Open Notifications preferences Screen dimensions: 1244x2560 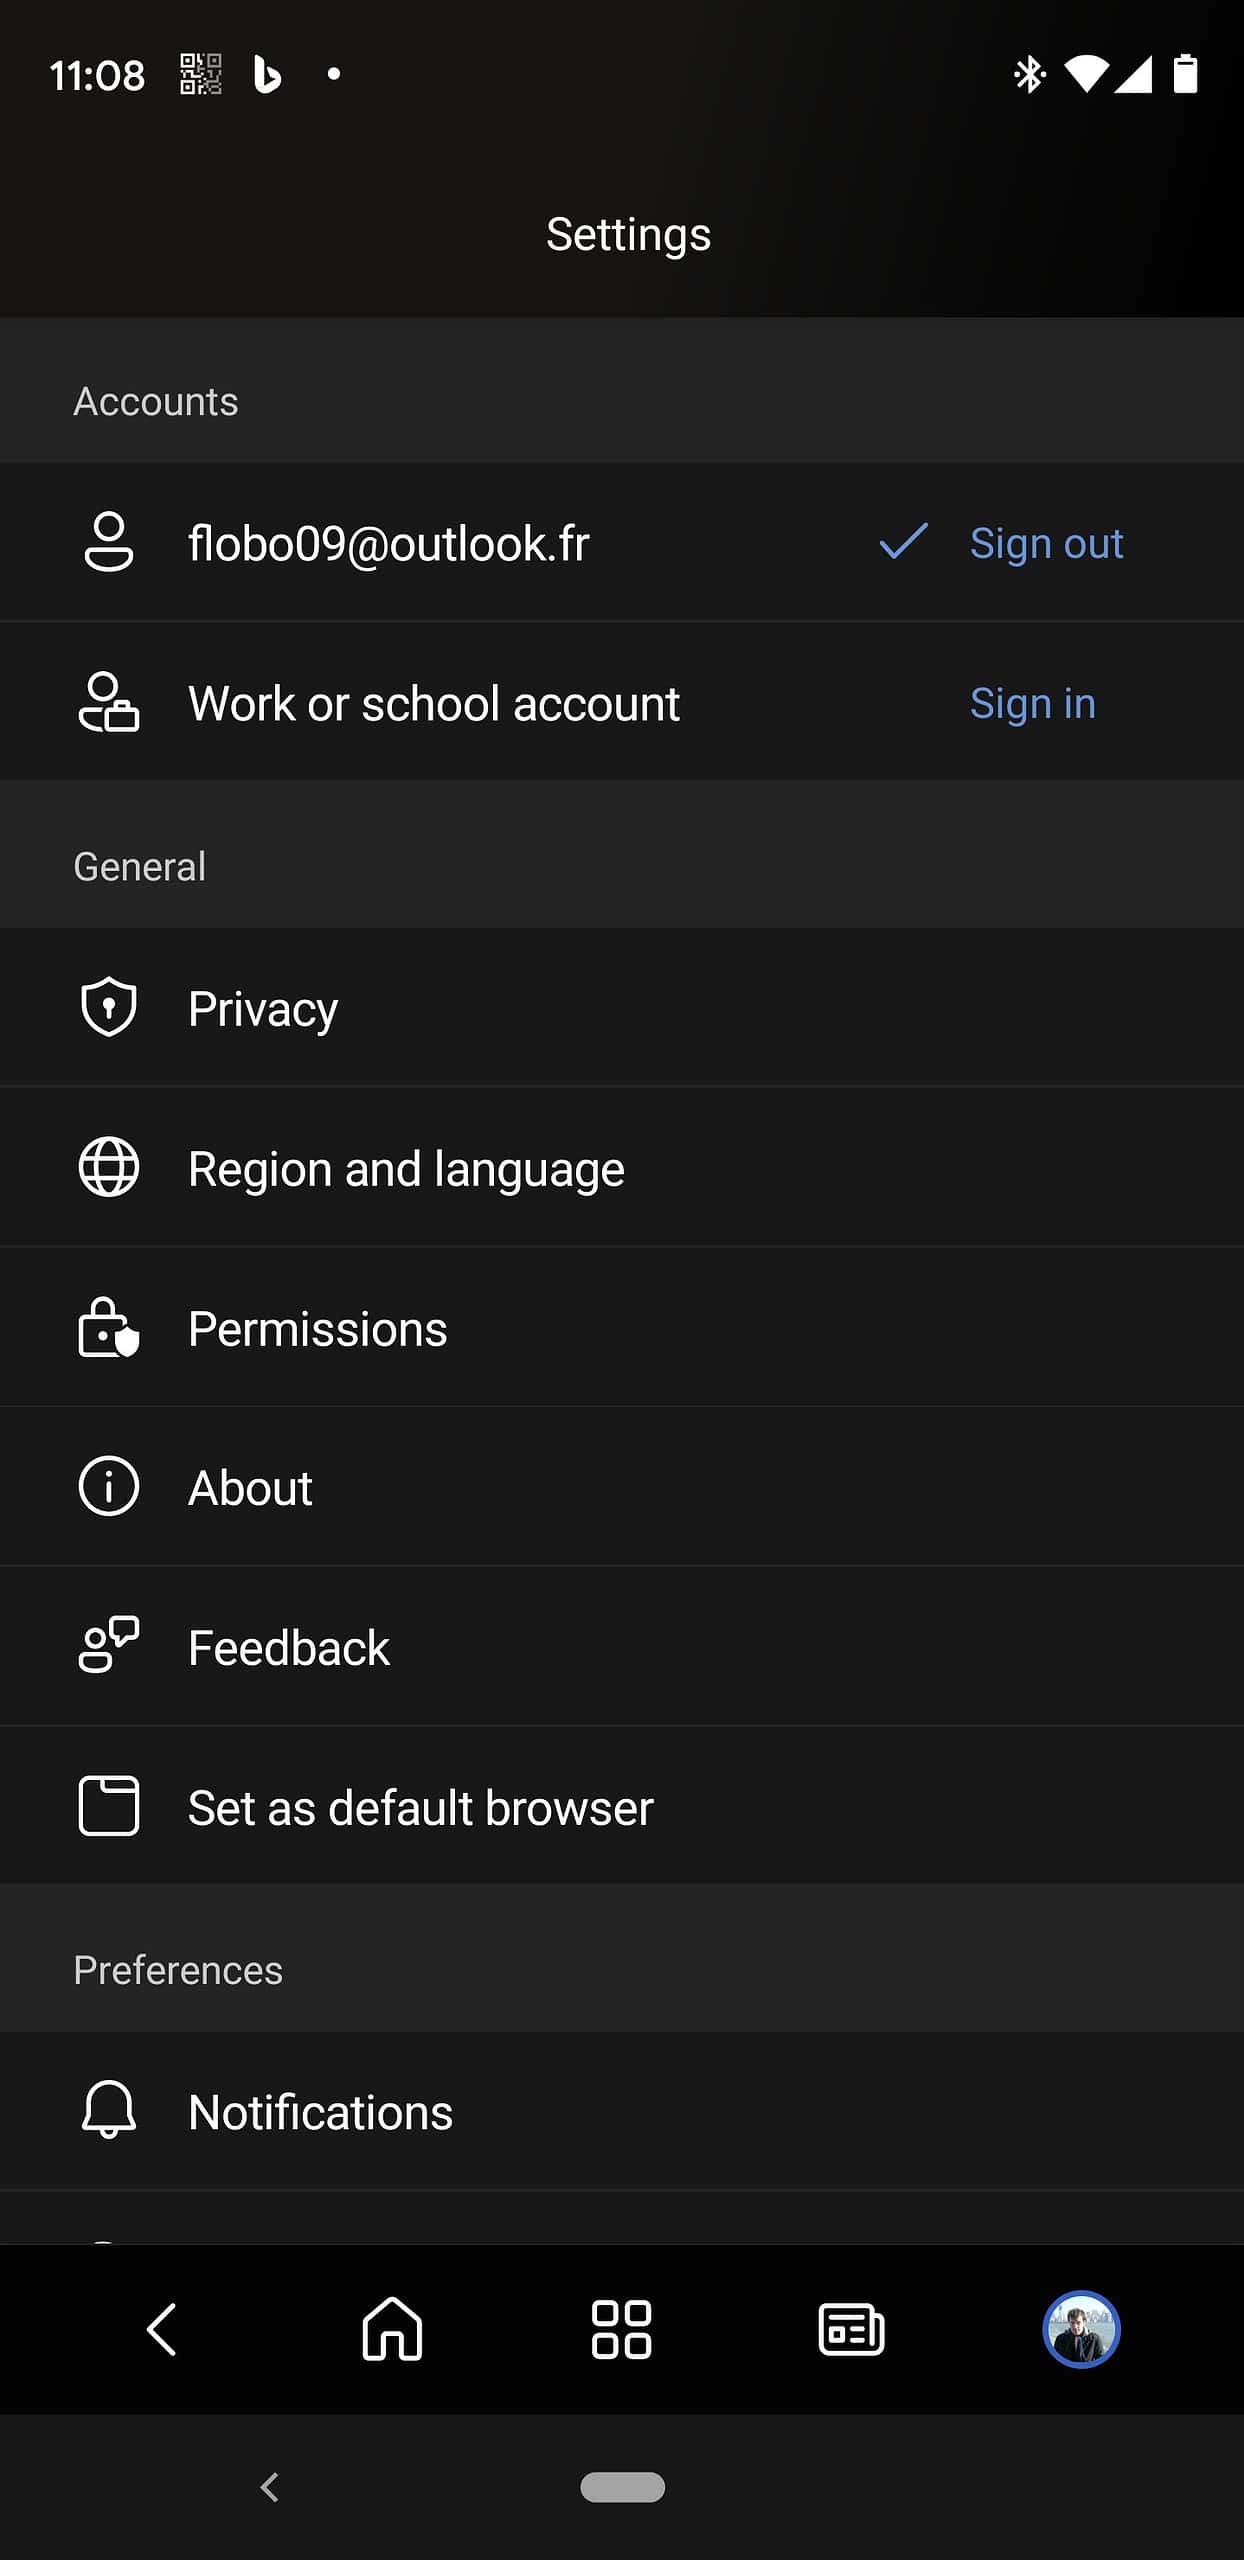point(622,2111)
